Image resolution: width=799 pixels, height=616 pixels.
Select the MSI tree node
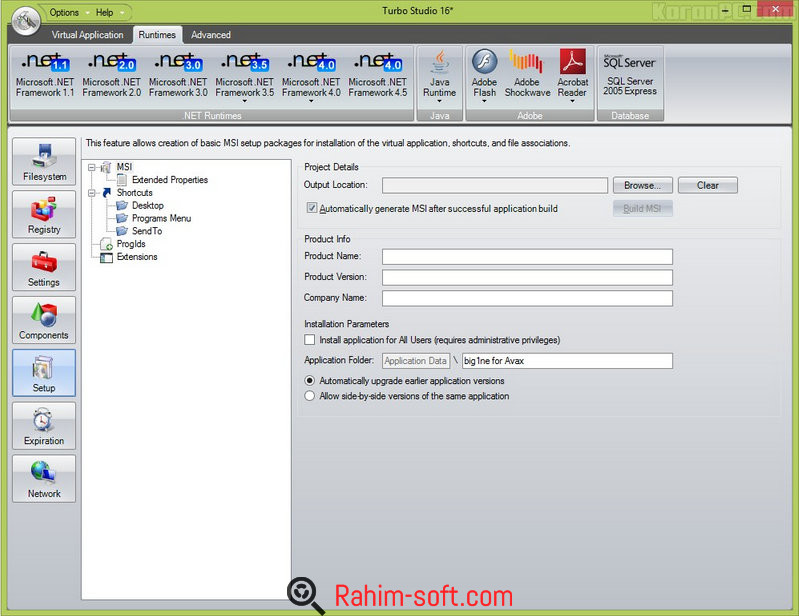point(124,167)
